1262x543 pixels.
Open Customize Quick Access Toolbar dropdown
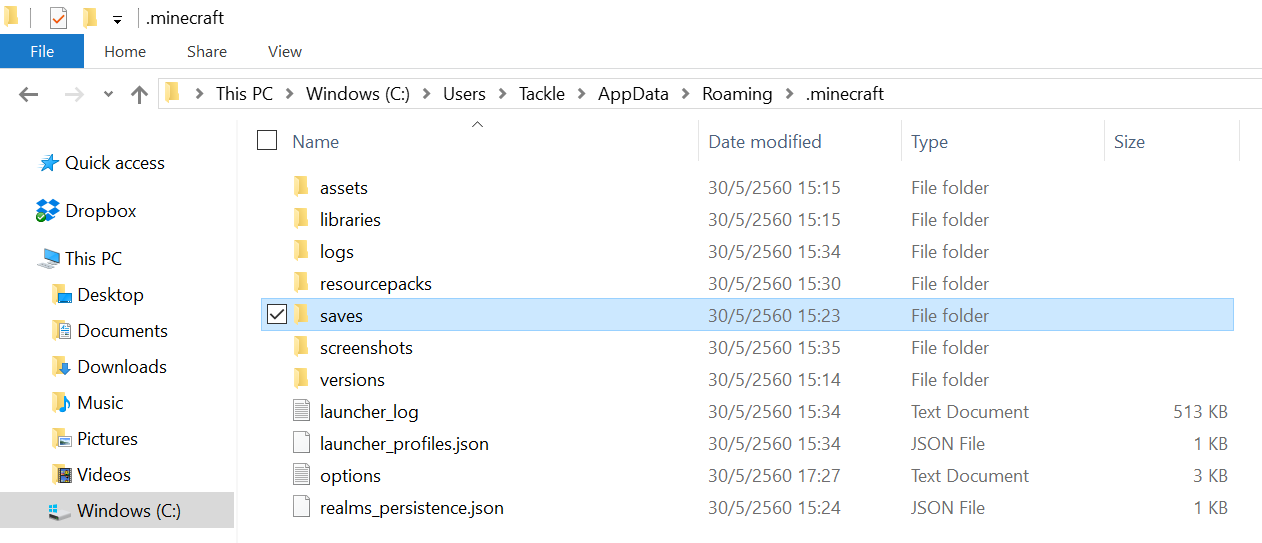click(x=117, y=19)
